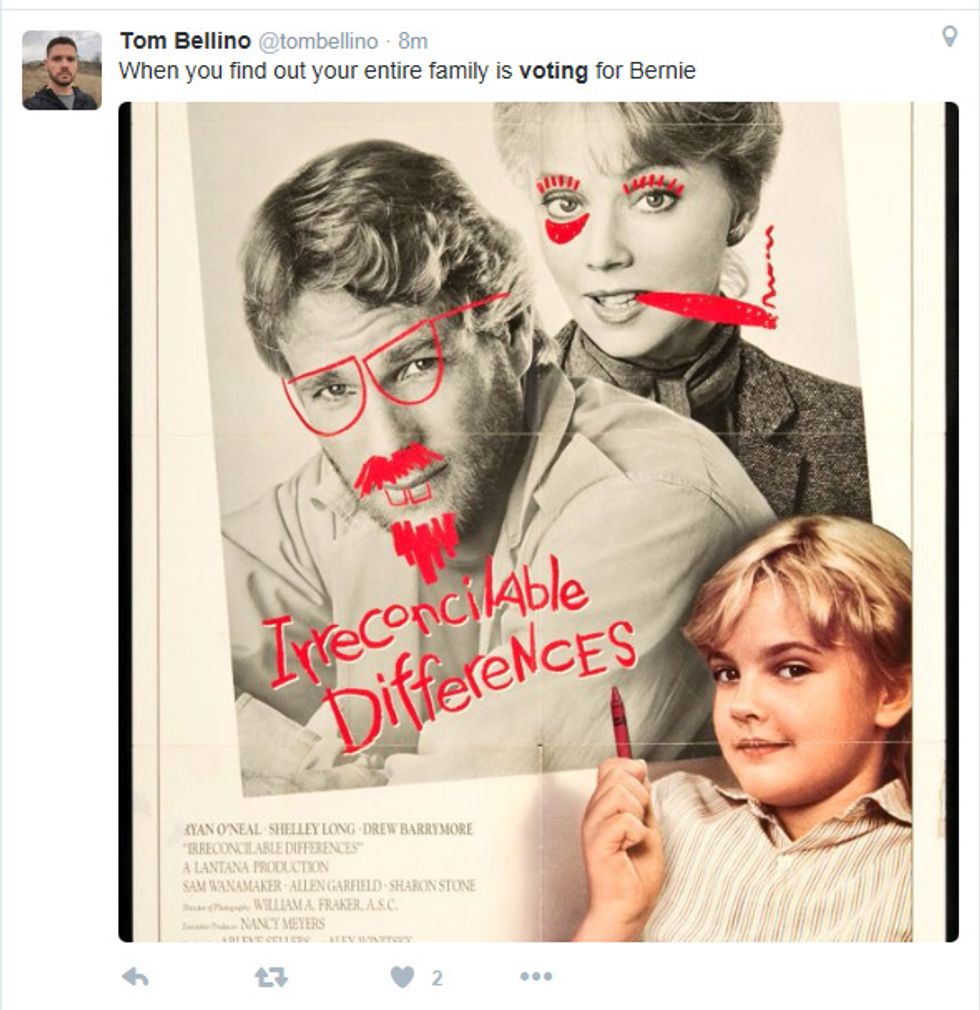The width and height of the screenshot is (980, 1010).
Task: Click the location pin icon
Action: tap(949, 36)
